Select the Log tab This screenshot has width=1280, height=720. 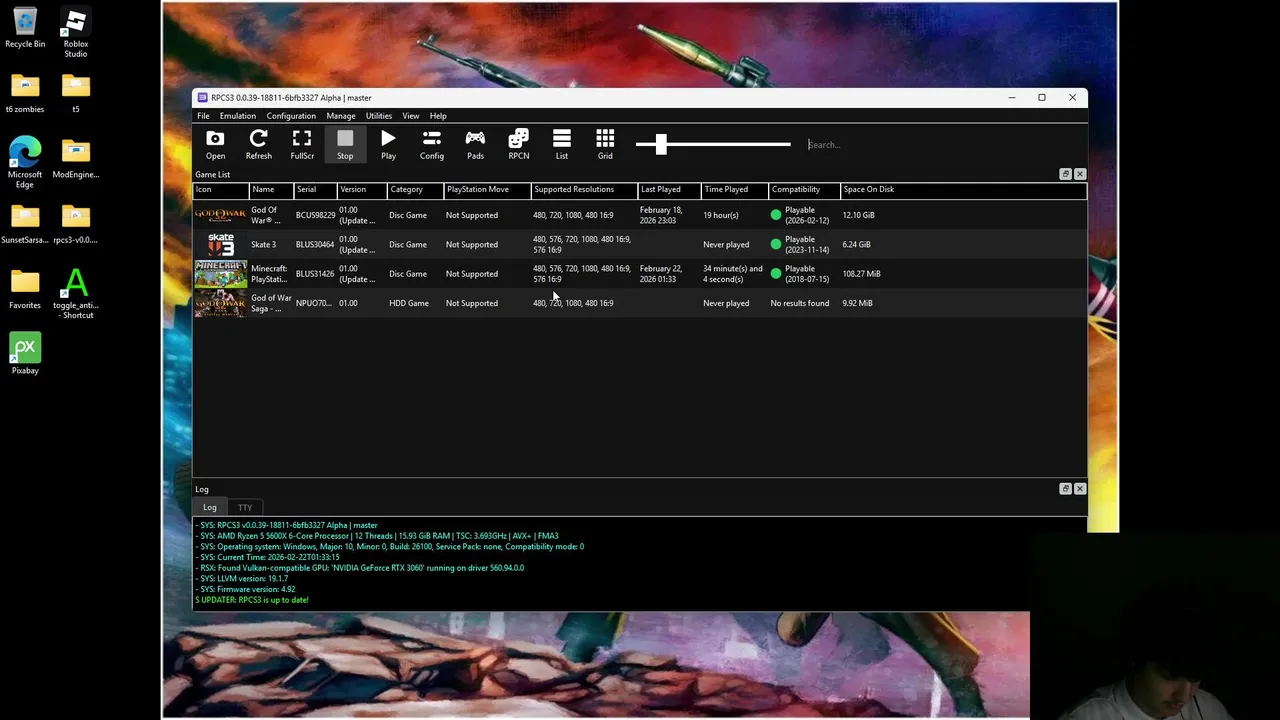[x=210, y=508]
